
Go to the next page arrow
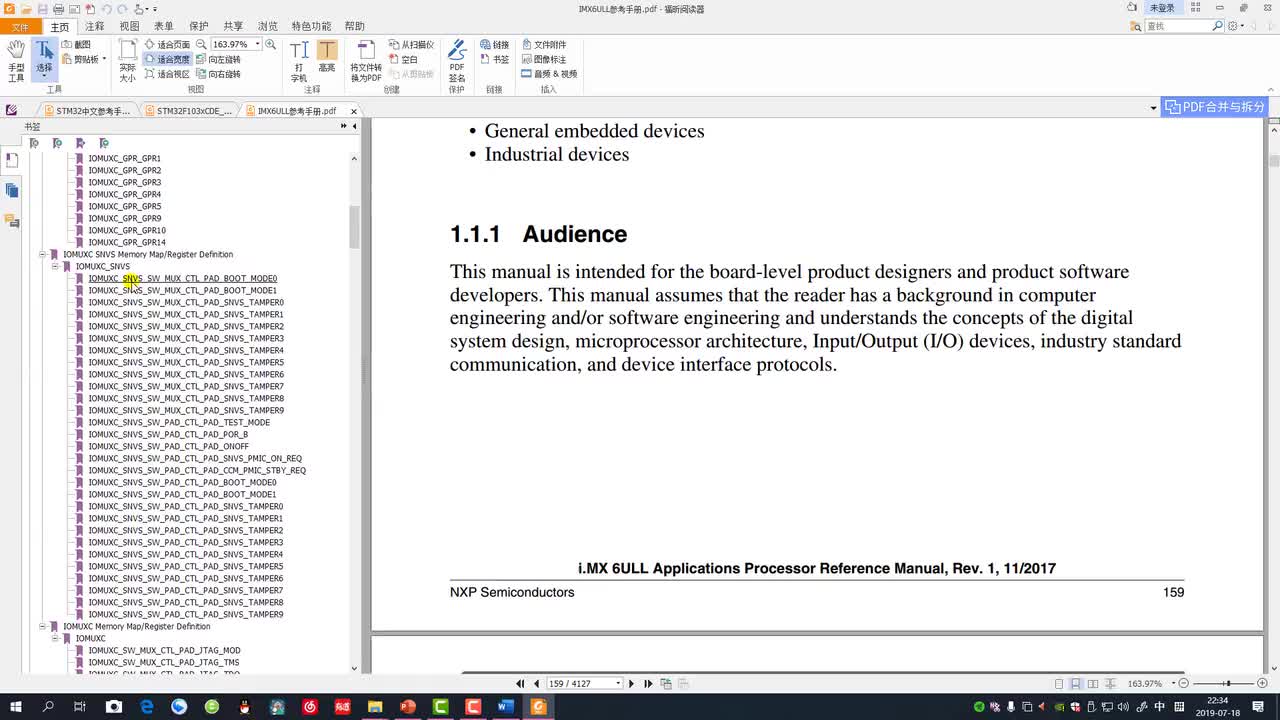pos(631,683)
